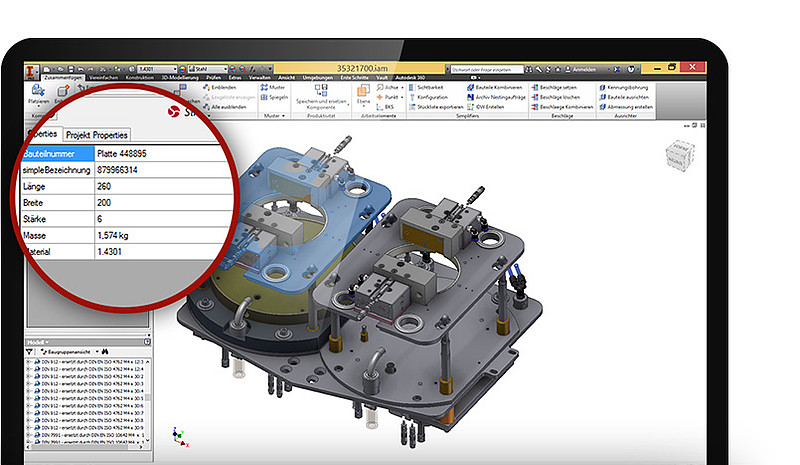The image size is (800, 465).
Task: Expand DIN 912 row ending 30:5
Action: 29,398
